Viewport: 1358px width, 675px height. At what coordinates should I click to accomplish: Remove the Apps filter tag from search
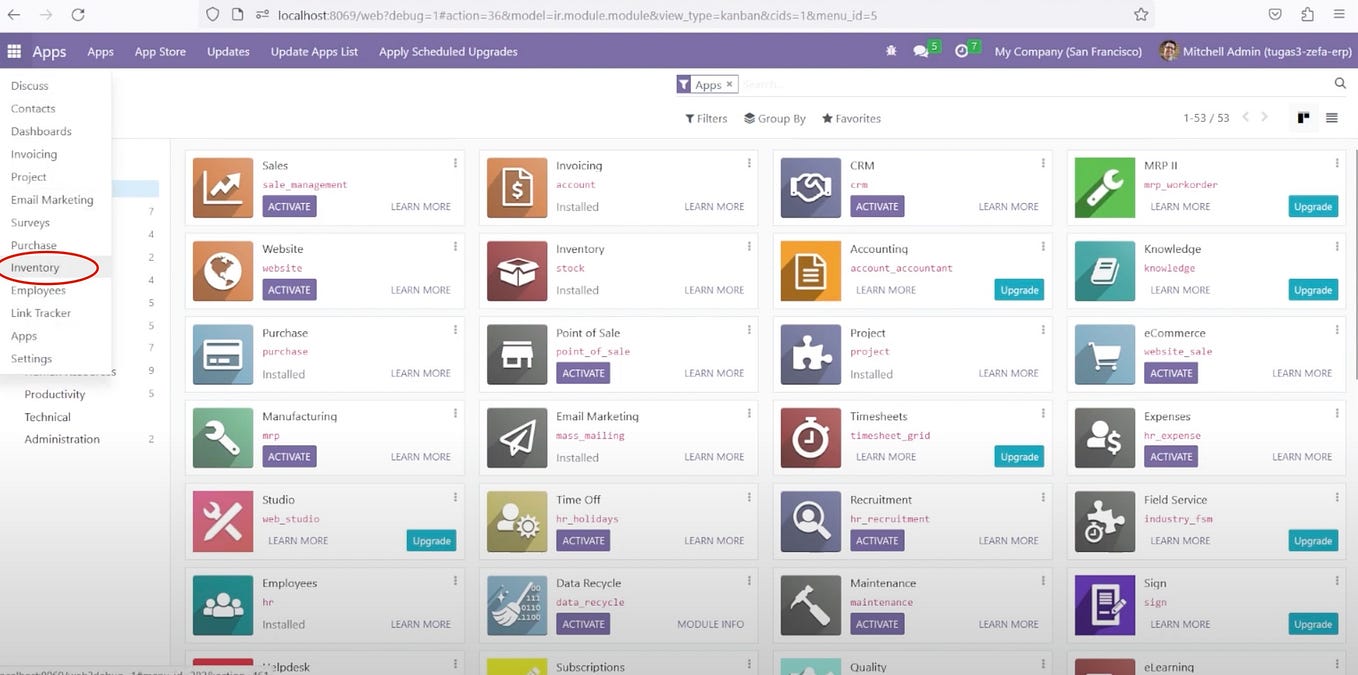[x=729, y=84]
